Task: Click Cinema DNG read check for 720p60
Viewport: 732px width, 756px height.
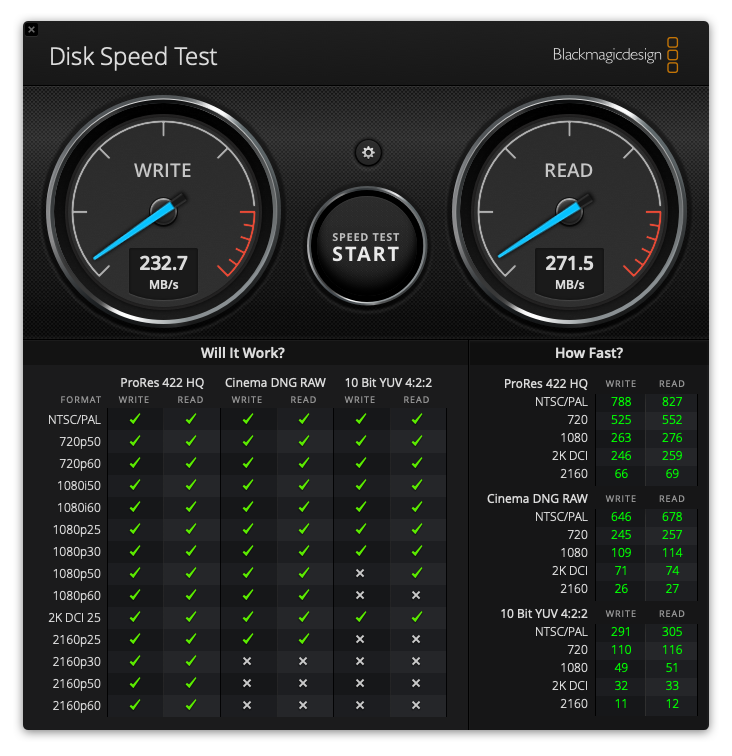Action: (x=304, y=463)
